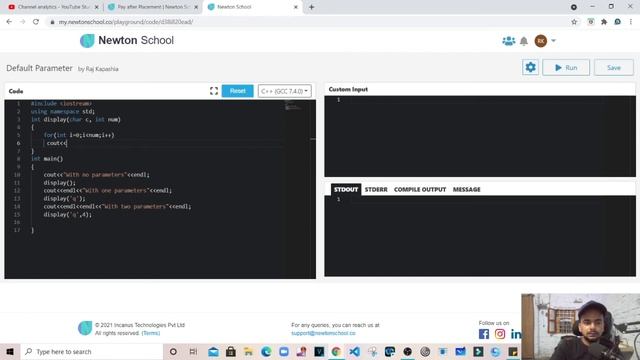Open the MESSAGE tab
This screenshot has height=360, width=640.
click(467, 189)
